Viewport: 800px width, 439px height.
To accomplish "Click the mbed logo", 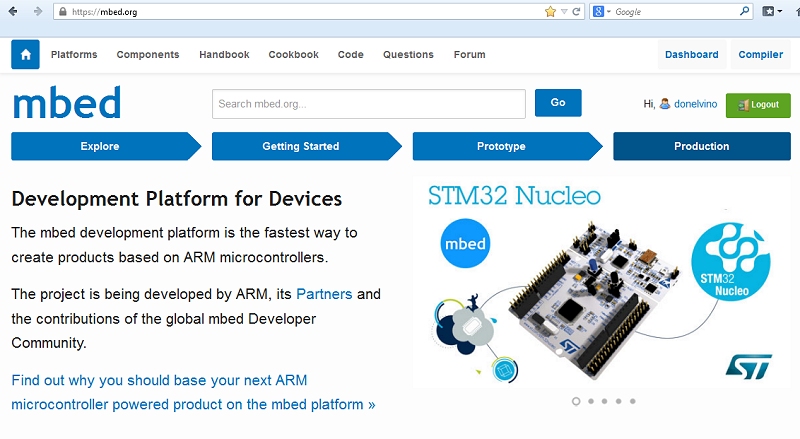I will [66, 103].
